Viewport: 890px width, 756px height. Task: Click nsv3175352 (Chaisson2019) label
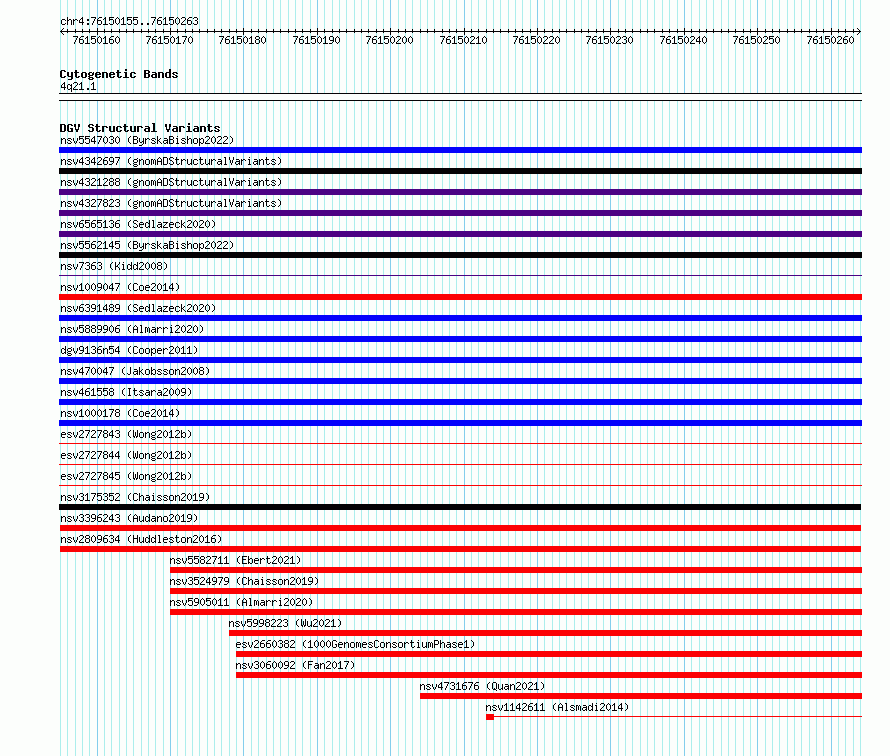point(135,497)
